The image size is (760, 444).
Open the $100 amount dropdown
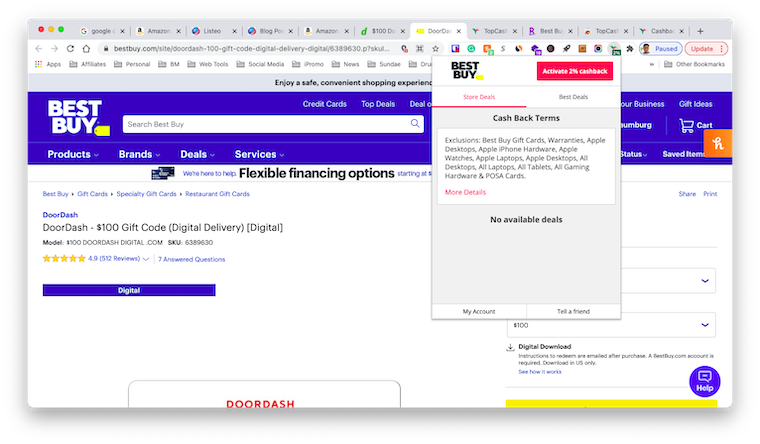pyautogui.click(x=611, y=325)
